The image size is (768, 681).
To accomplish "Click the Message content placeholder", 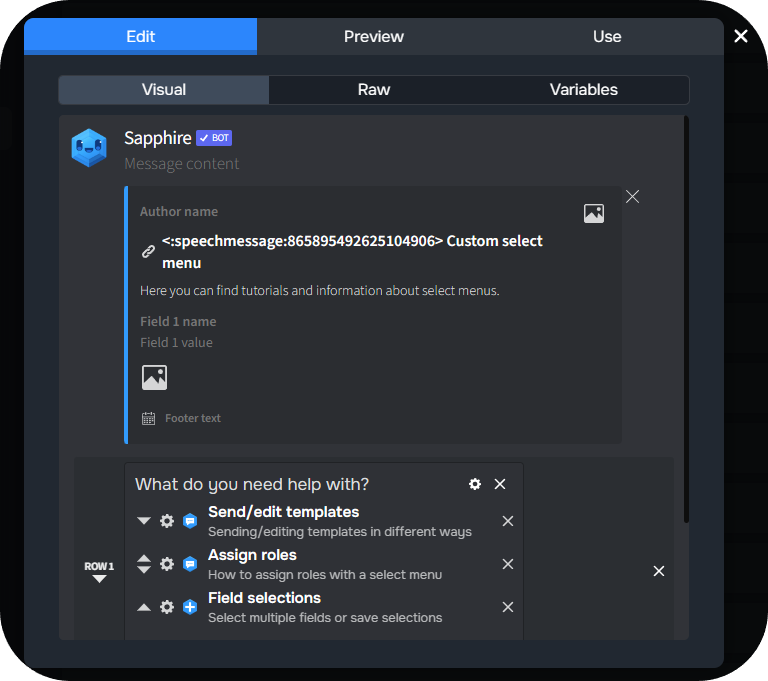I will (182, 164).
